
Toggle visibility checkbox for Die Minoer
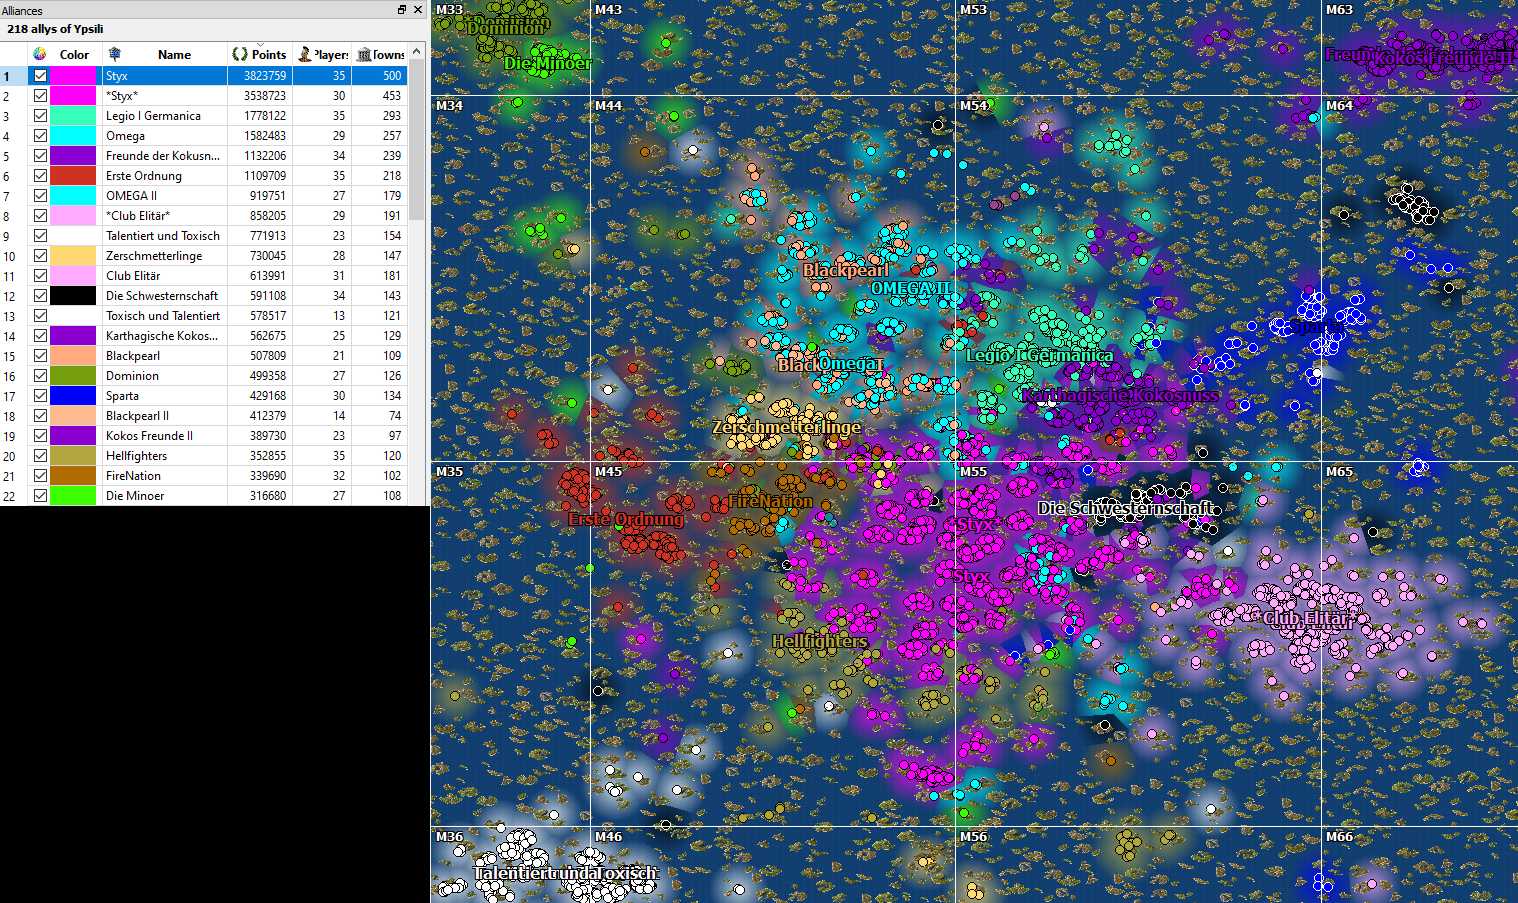tap(40, 496)
